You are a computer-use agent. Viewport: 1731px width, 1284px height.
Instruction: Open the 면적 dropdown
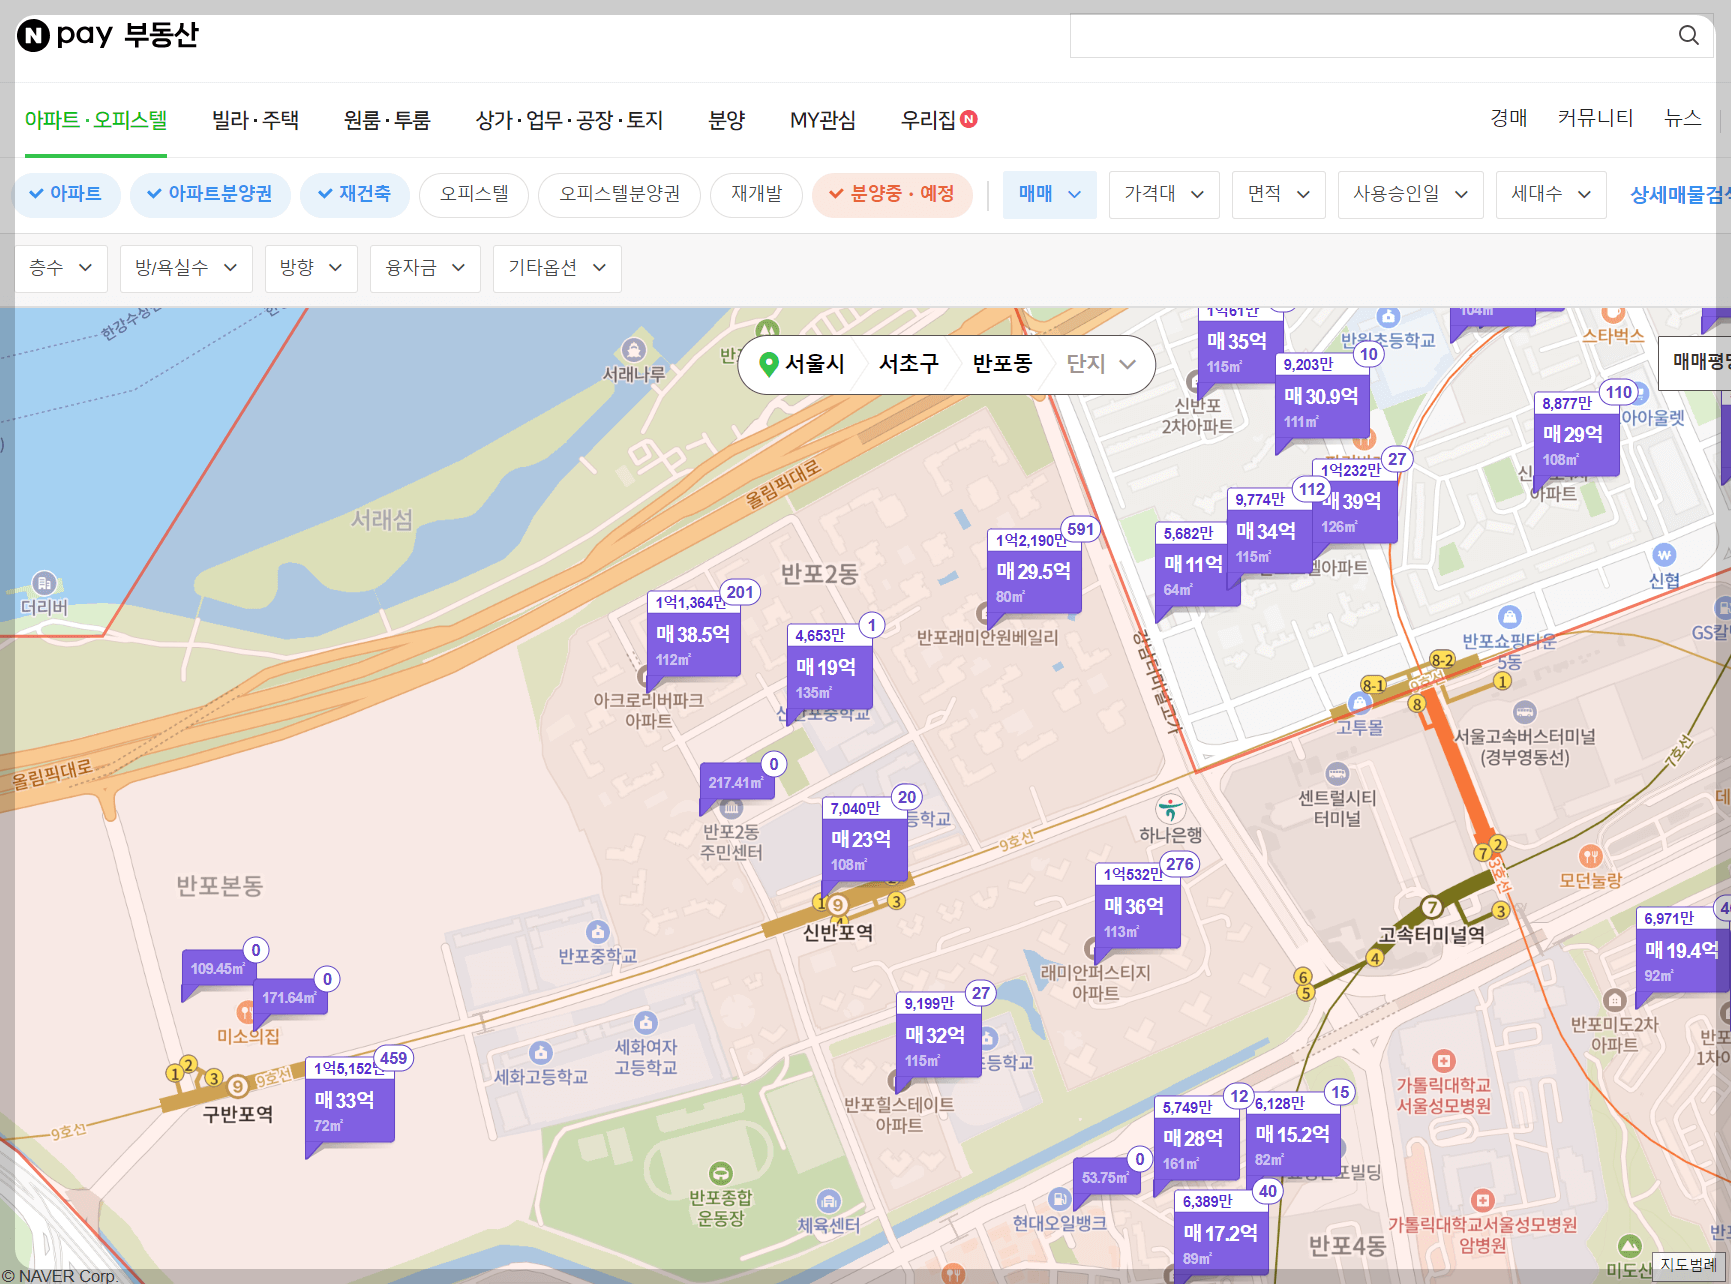pos(1279,194)
